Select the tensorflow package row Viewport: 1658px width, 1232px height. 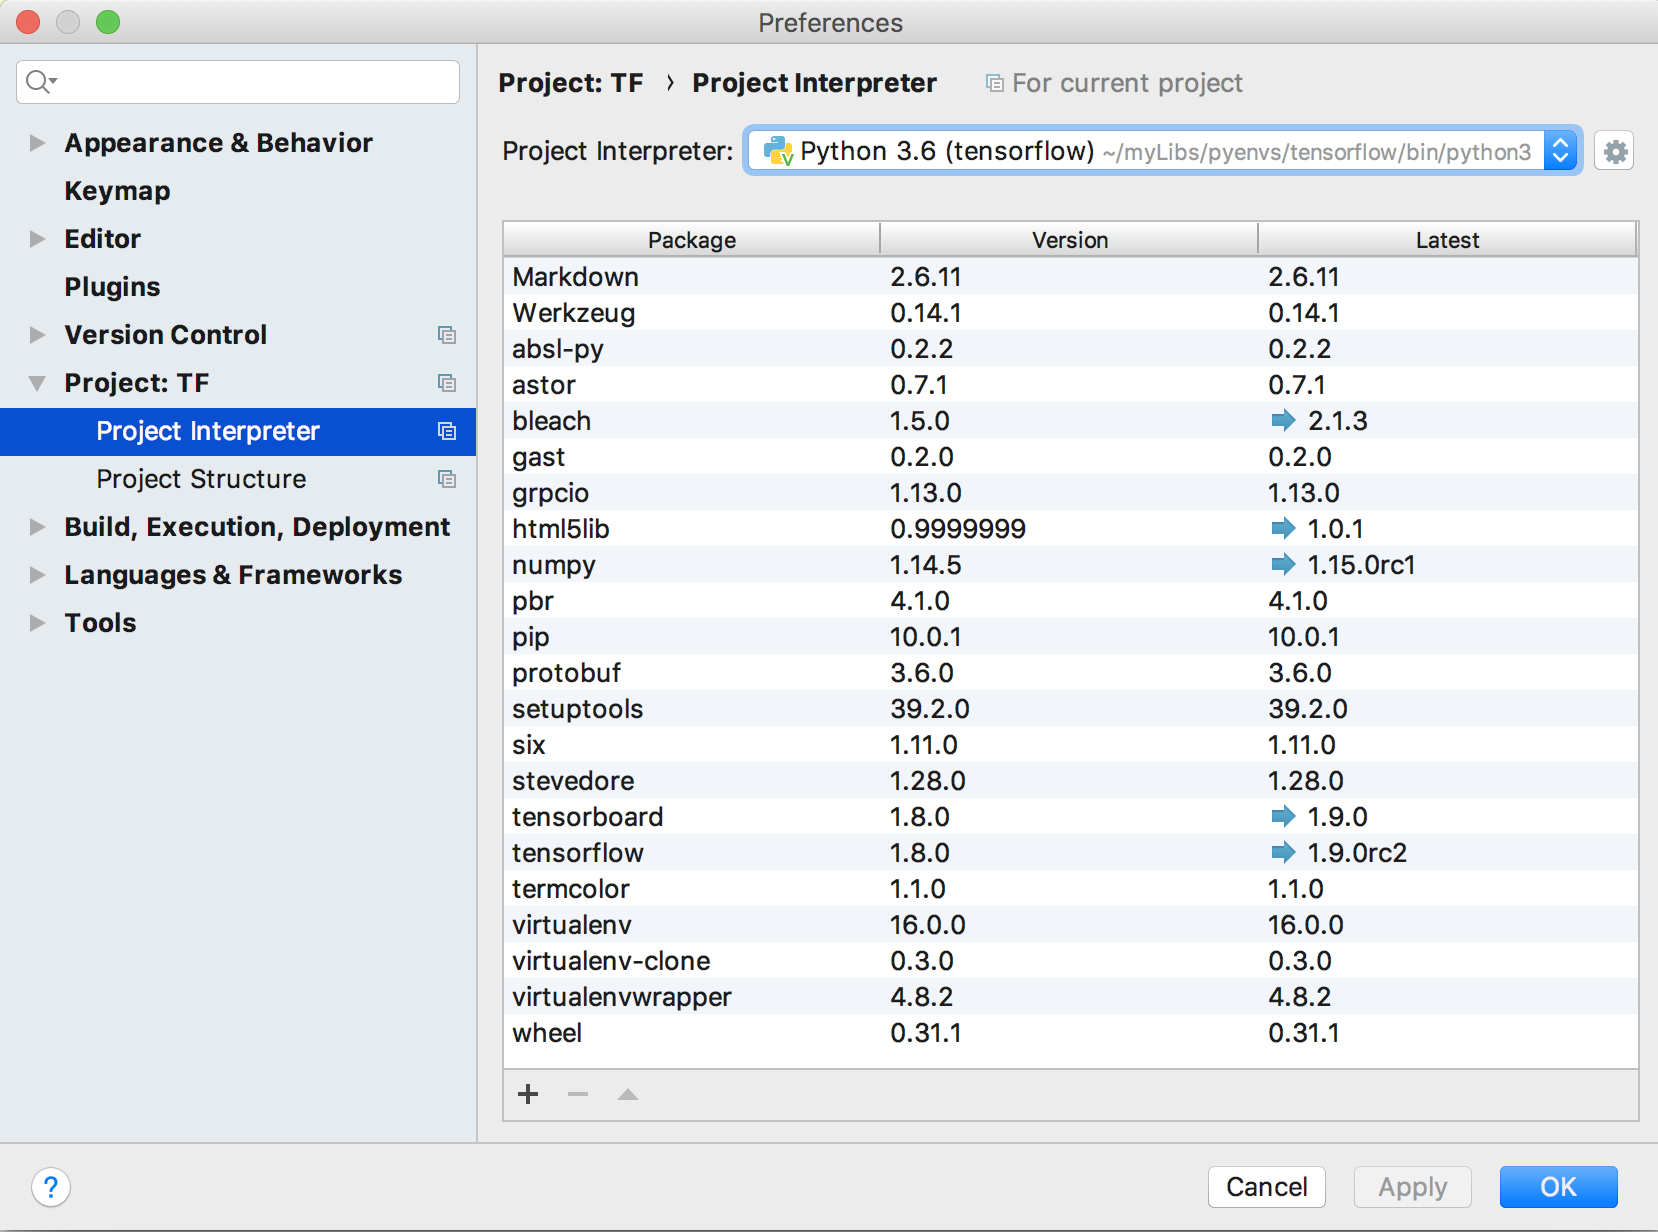pos(1070,852)
